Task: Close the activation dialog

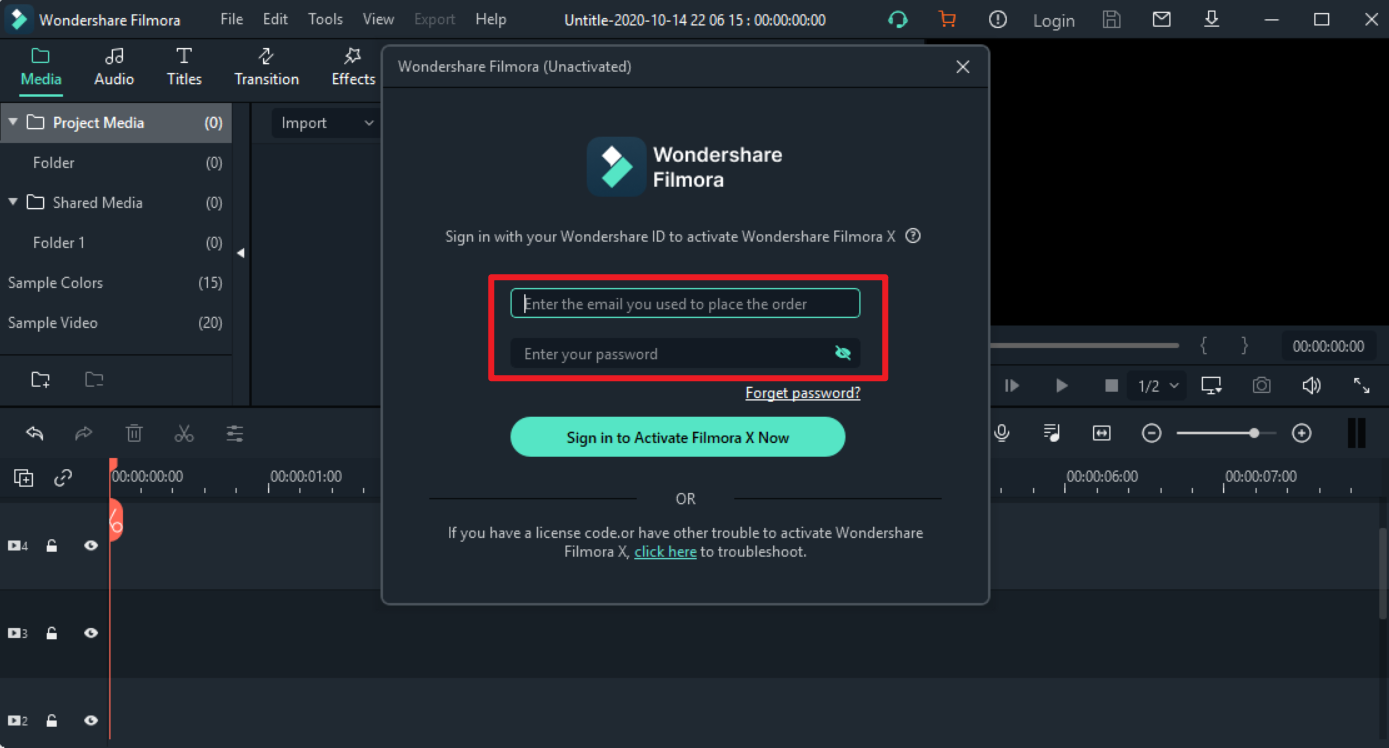Action: pos(963,67)
